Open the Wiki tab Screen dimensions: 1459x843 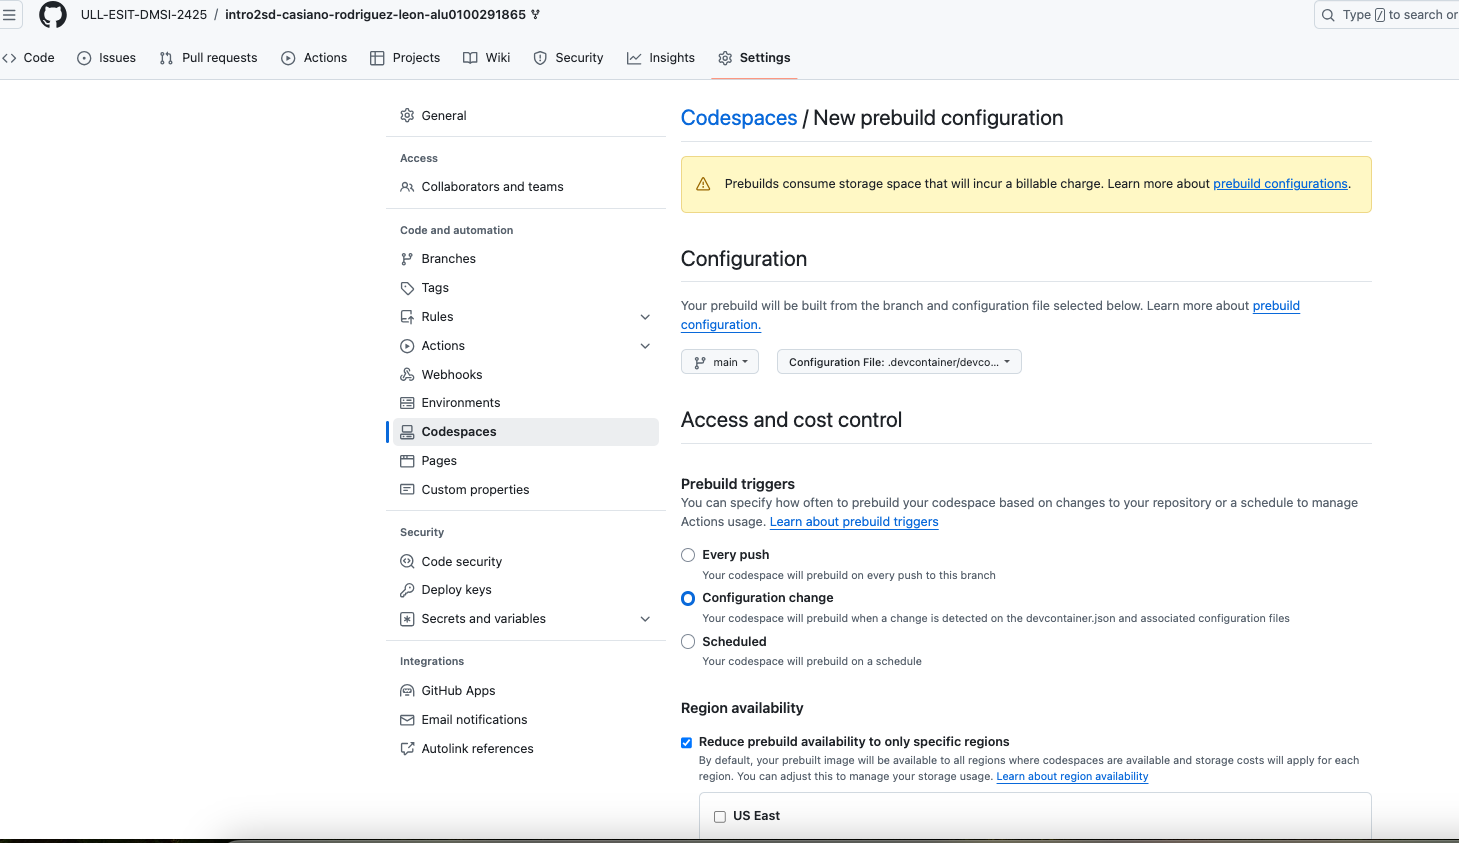487,58
